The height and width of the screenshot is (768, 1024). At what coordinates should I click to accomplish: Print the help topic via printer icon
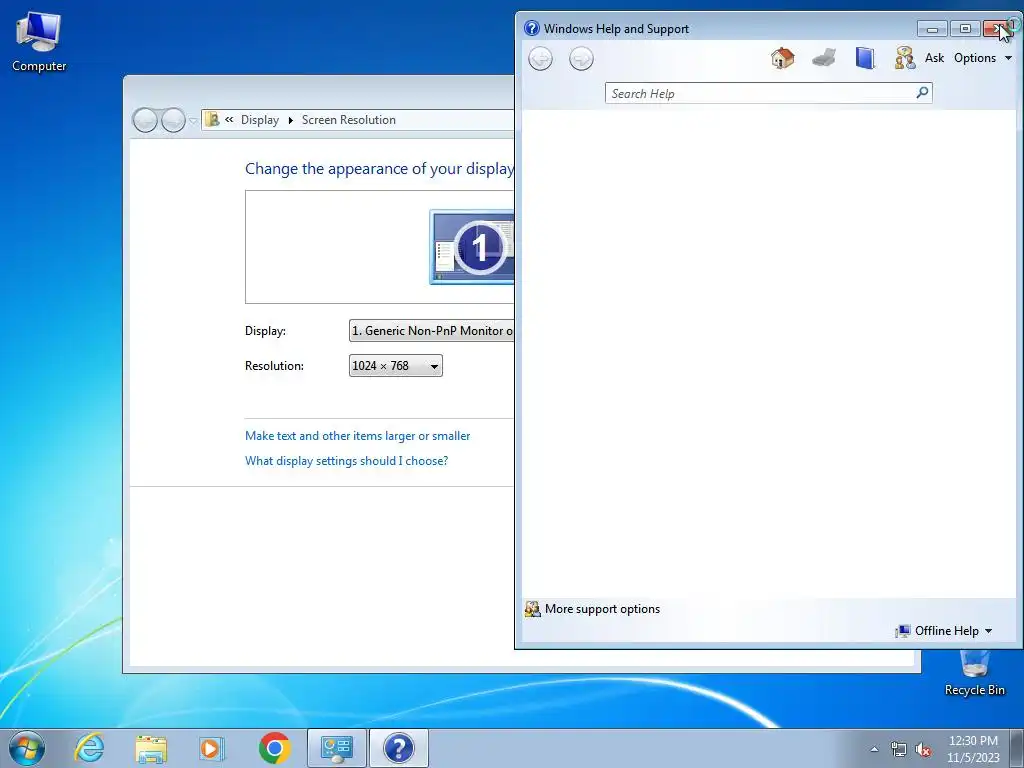point(824,58)
